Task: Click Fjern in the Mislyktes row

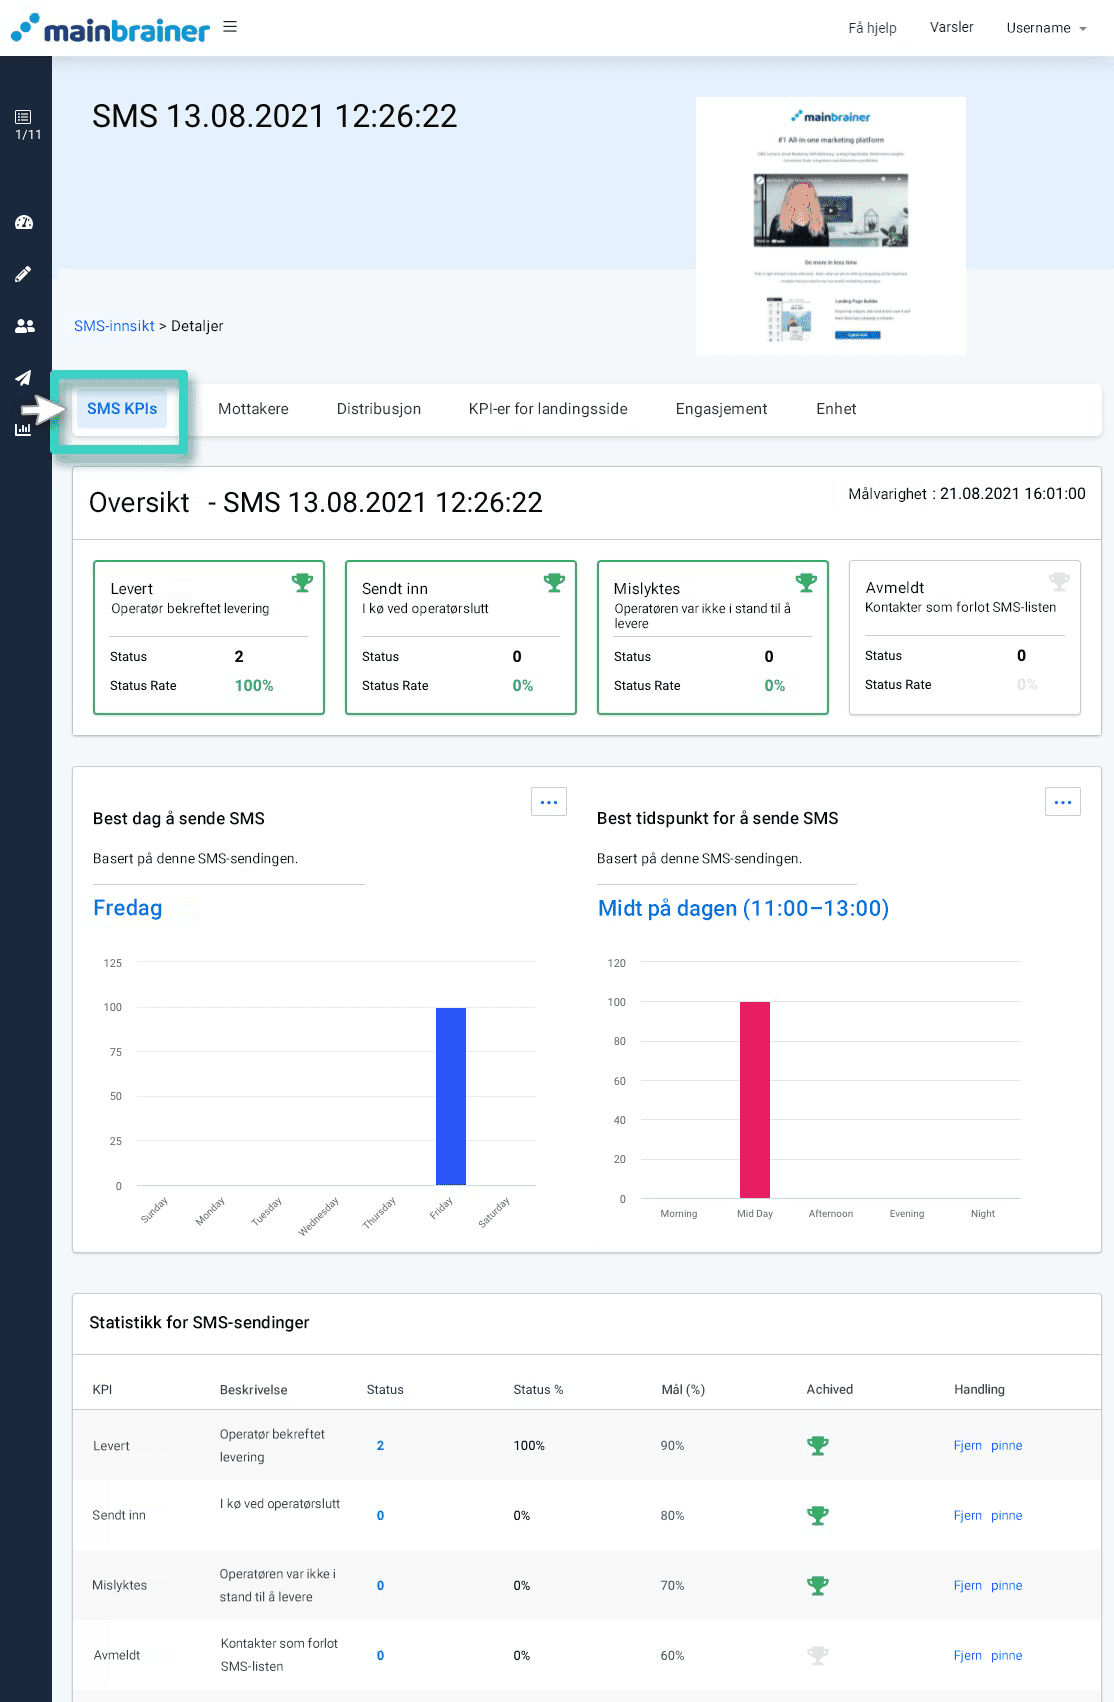Action: click(x=968, y=1585)
